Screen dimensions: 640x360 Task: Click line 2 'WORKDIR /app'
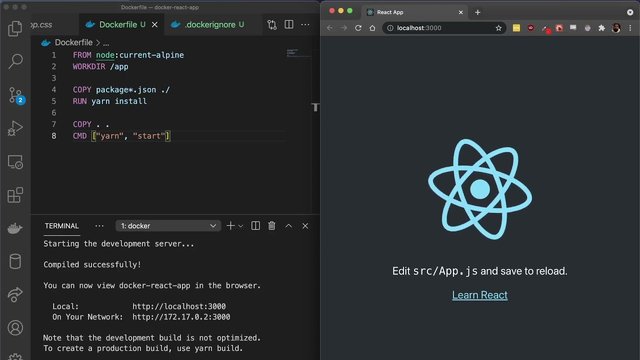click(100, 67)
